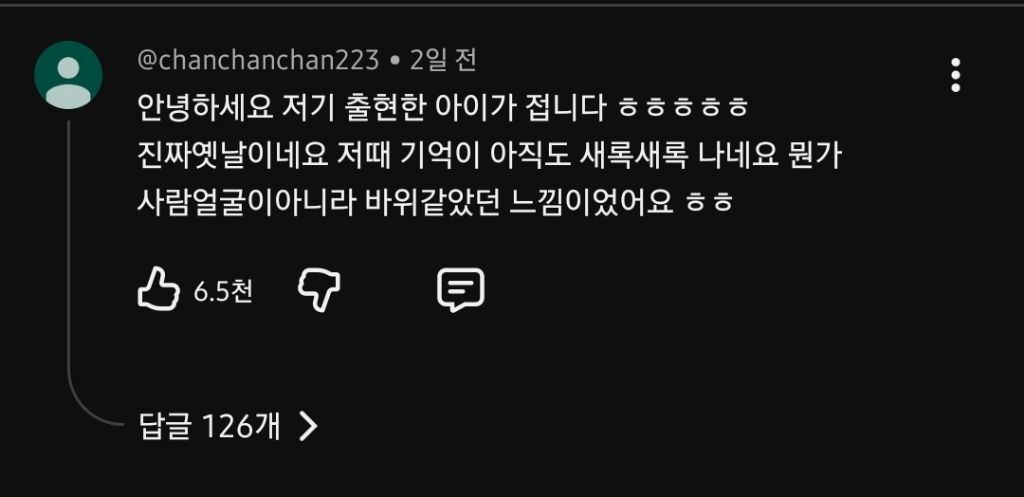Tap the person silhouette inside the avatar
The image size is (1024, 497).
(x=68, y=82)
